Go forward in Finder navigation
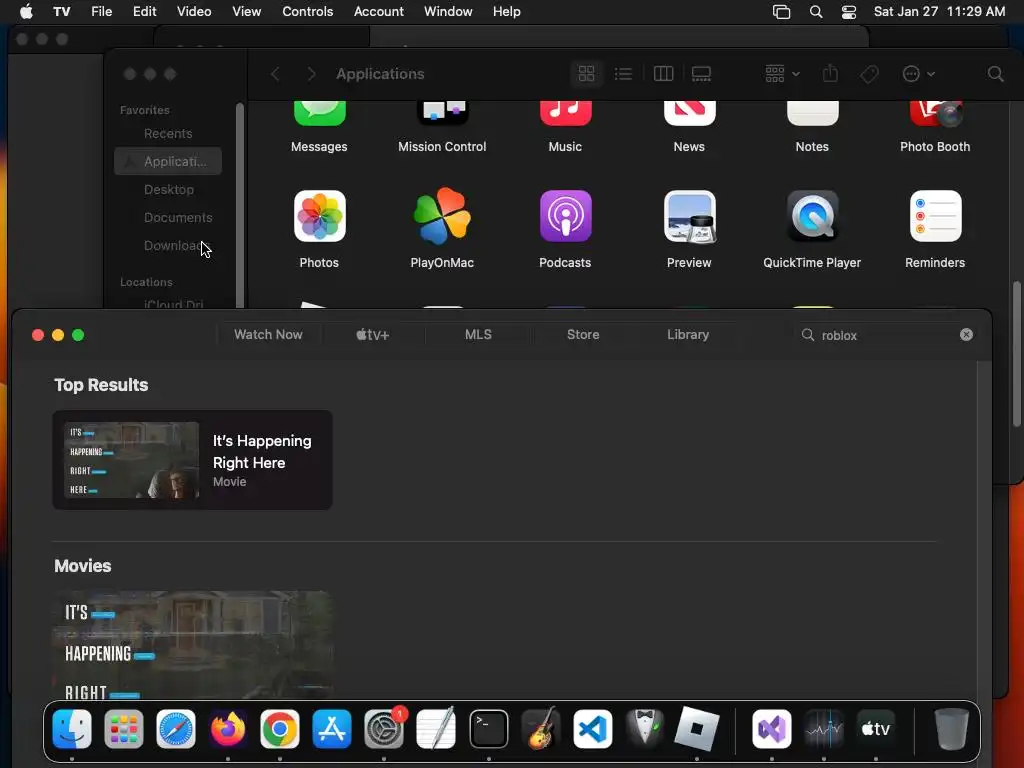Image resolution: width=1024 pixels, height=768 pixels. coord(312,74)
